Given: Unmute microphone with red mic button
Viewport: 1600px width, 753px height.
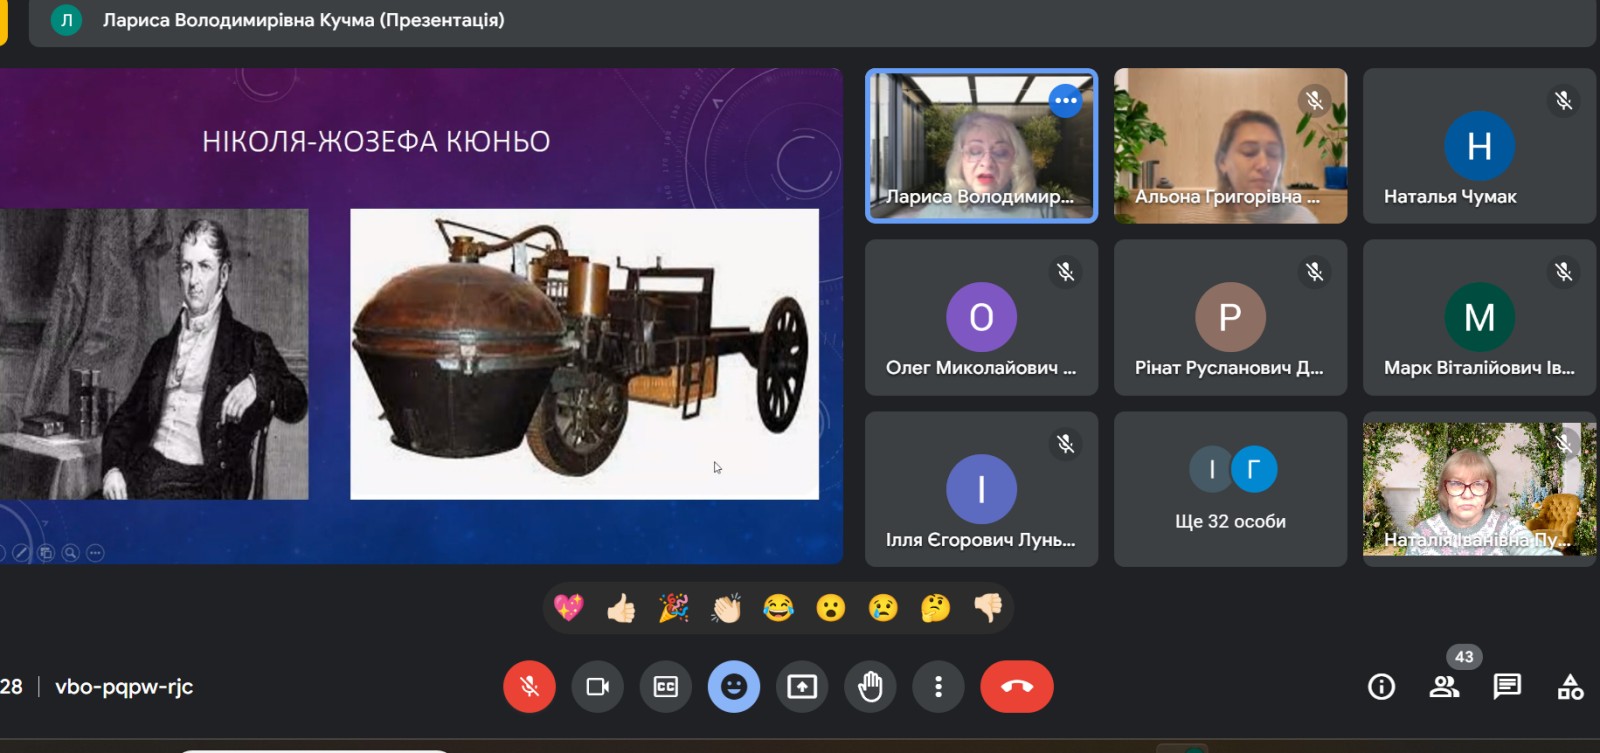Looking at the screenshot, I should 529,687.
